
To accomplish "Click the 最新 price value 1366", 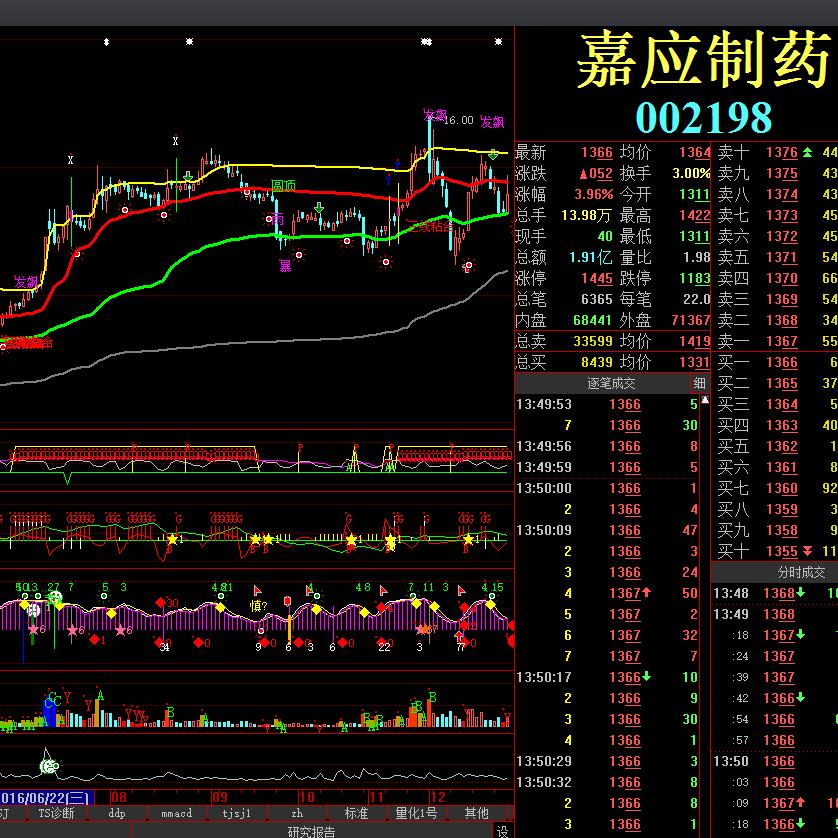I will pyautogui.click(x=597, y=153).
